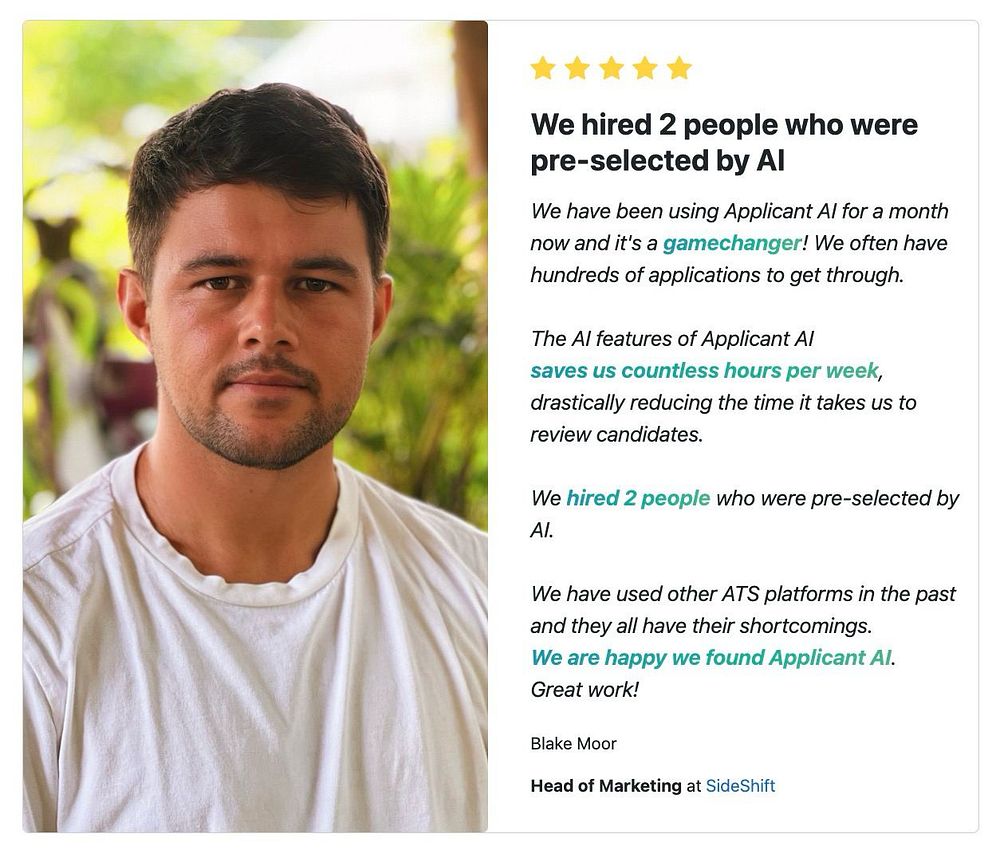This screenshot has height=861, width=1000.
Task: Click 'The AI features of Applicant AI' line
Action: (672, 339)
